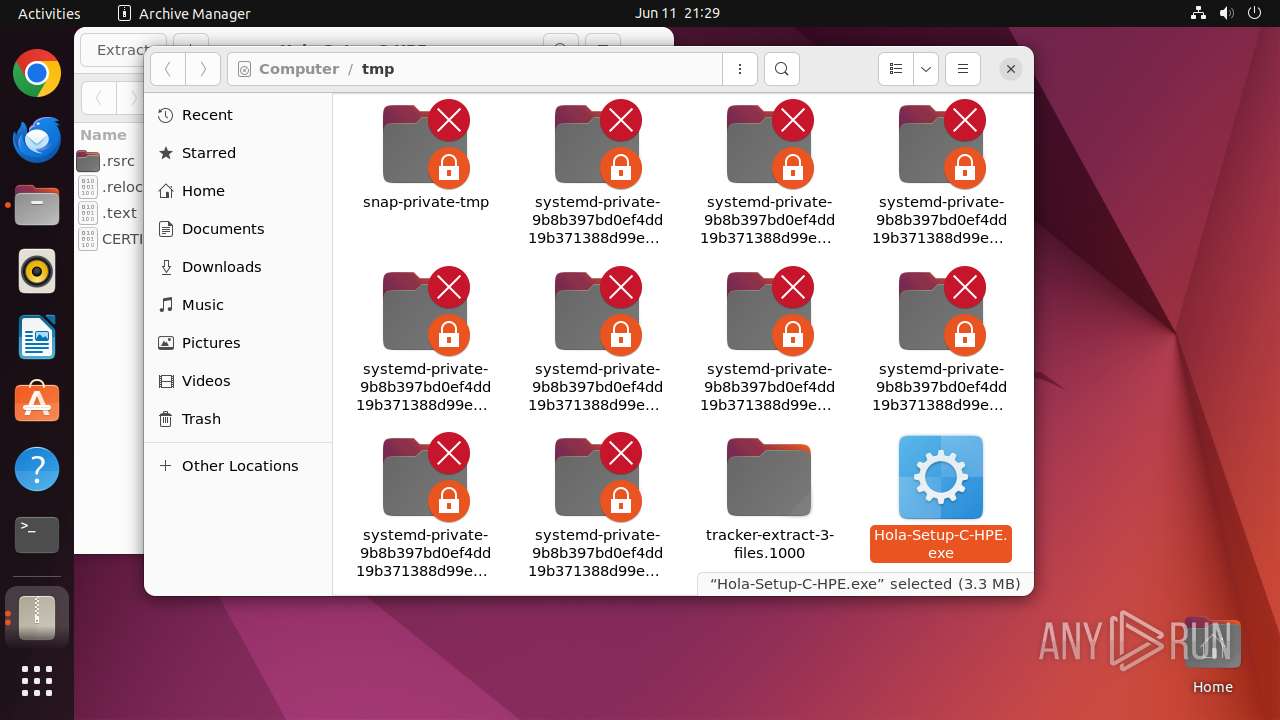Click Computer in the path bar
Image resolution: width=1280 pixels, height=720 pixels.
(298, 69)
